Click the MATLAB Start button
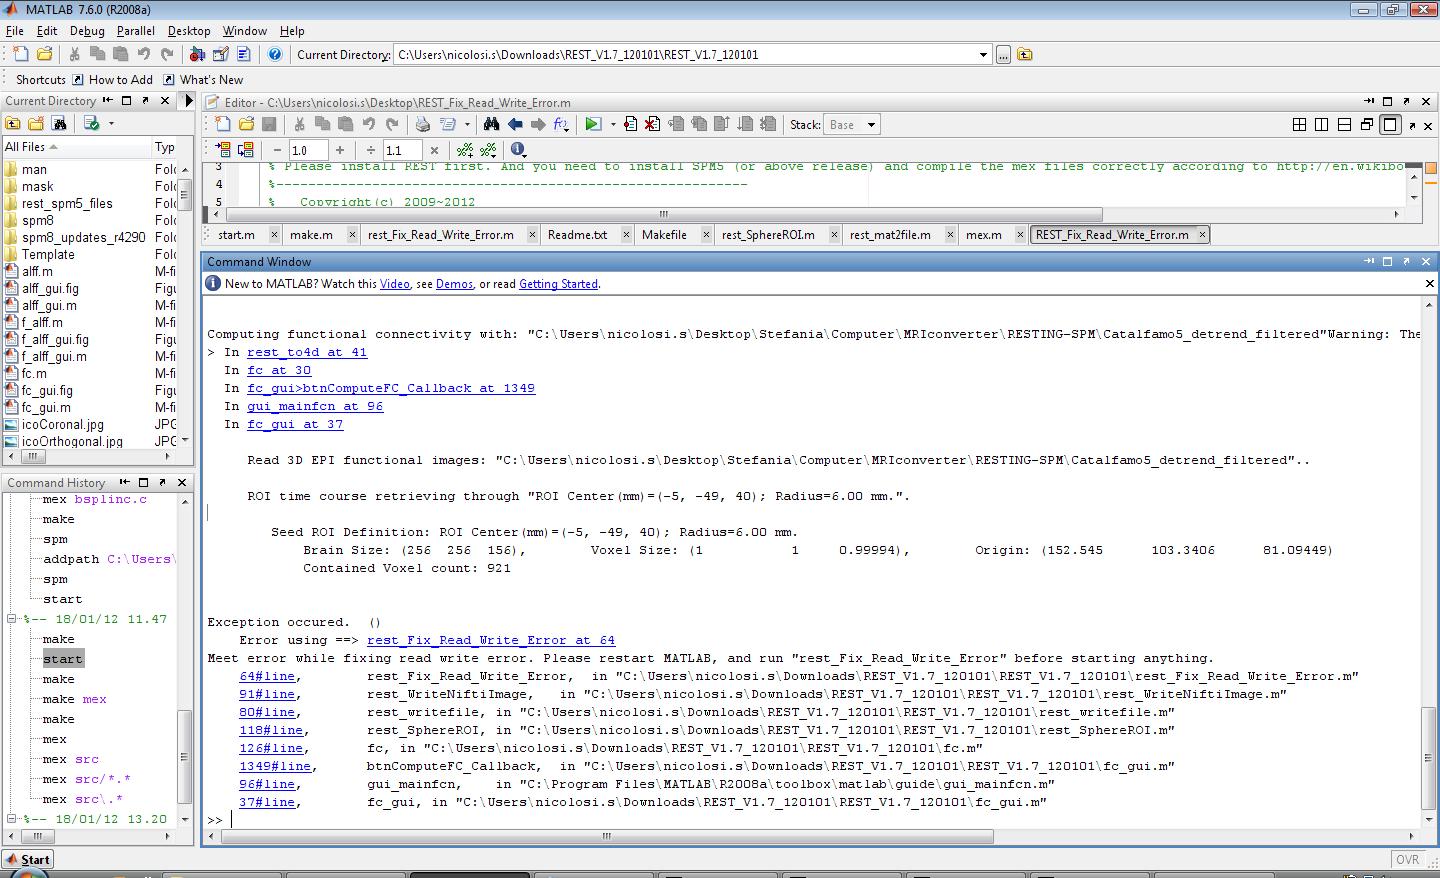1440x878 pixels. tap(27, 859)
